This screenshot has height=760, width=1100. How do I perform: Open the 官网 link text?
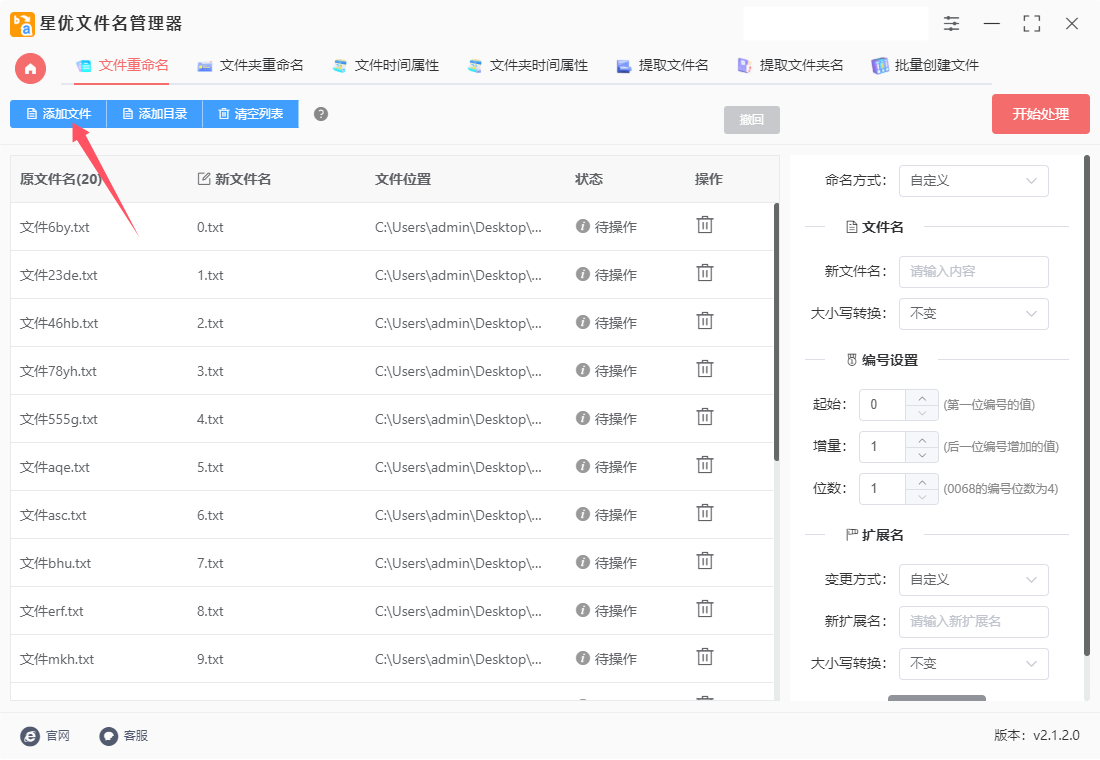(58, 736)
